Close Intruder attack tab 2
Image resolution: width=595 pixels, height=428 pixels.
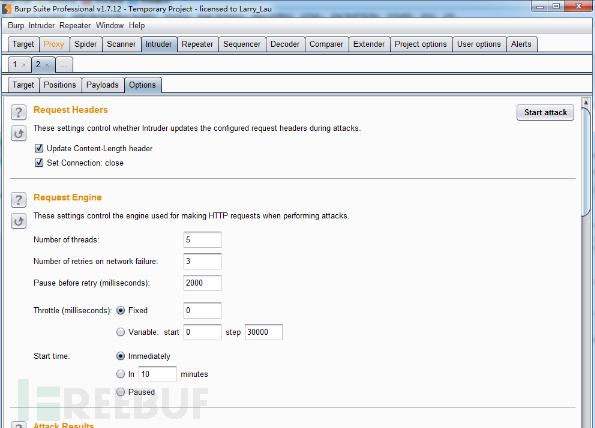pos(47,65)
